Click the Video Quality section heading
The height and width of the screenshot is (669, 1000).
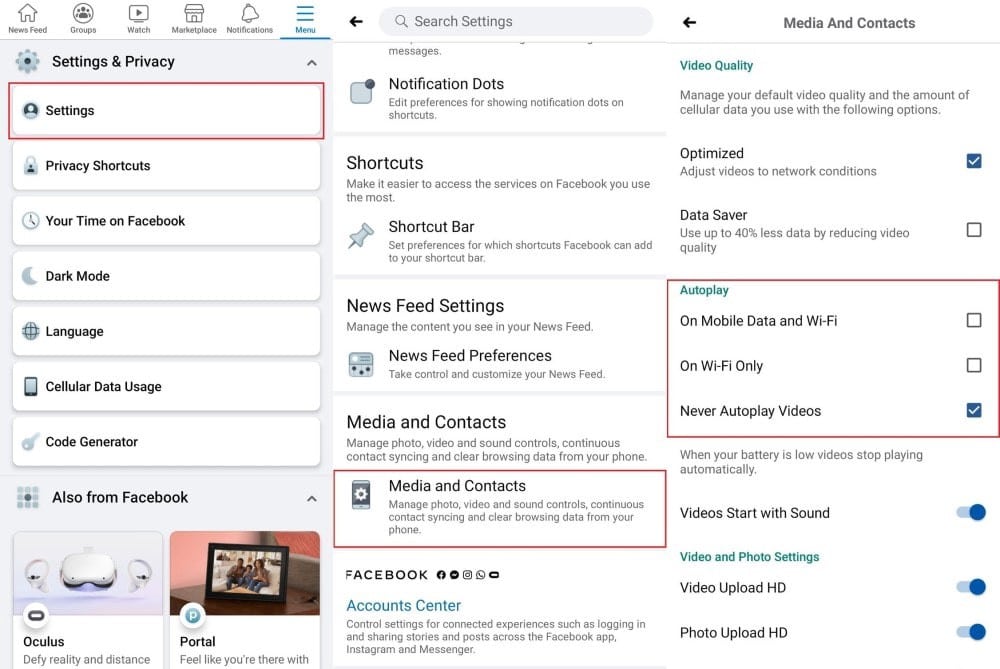point(716,66)
